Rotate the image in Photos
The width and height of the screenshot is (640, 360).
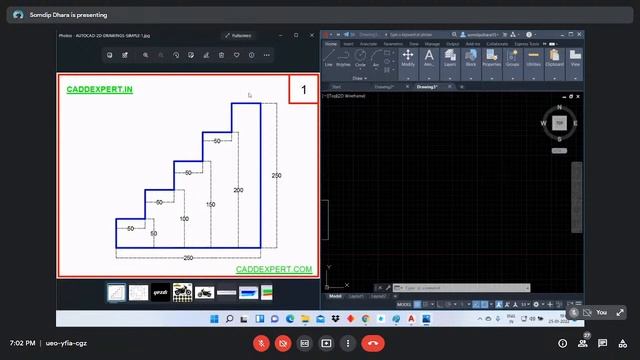(176, 55)
